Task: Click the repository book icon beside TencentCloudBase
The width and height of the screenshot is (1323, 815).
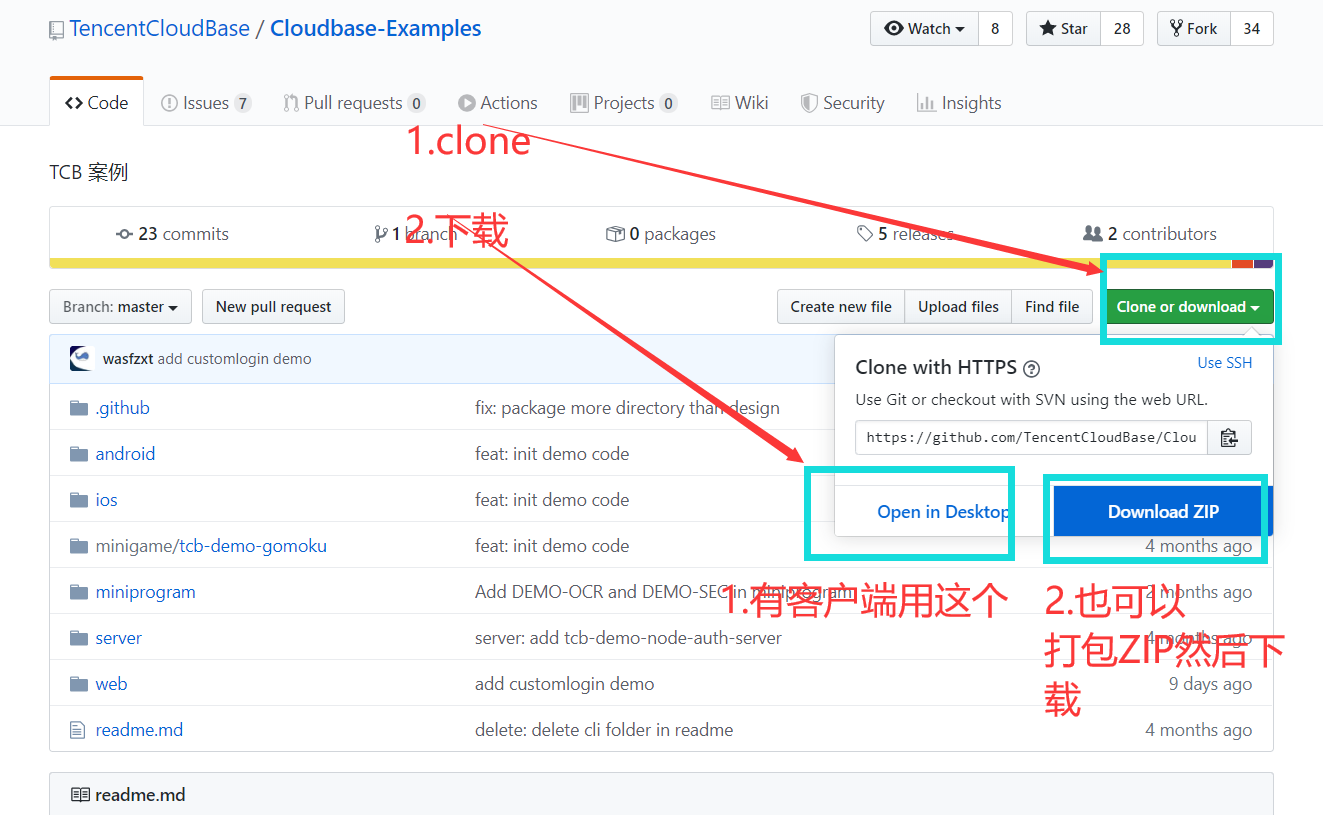Action: point(57,31)
